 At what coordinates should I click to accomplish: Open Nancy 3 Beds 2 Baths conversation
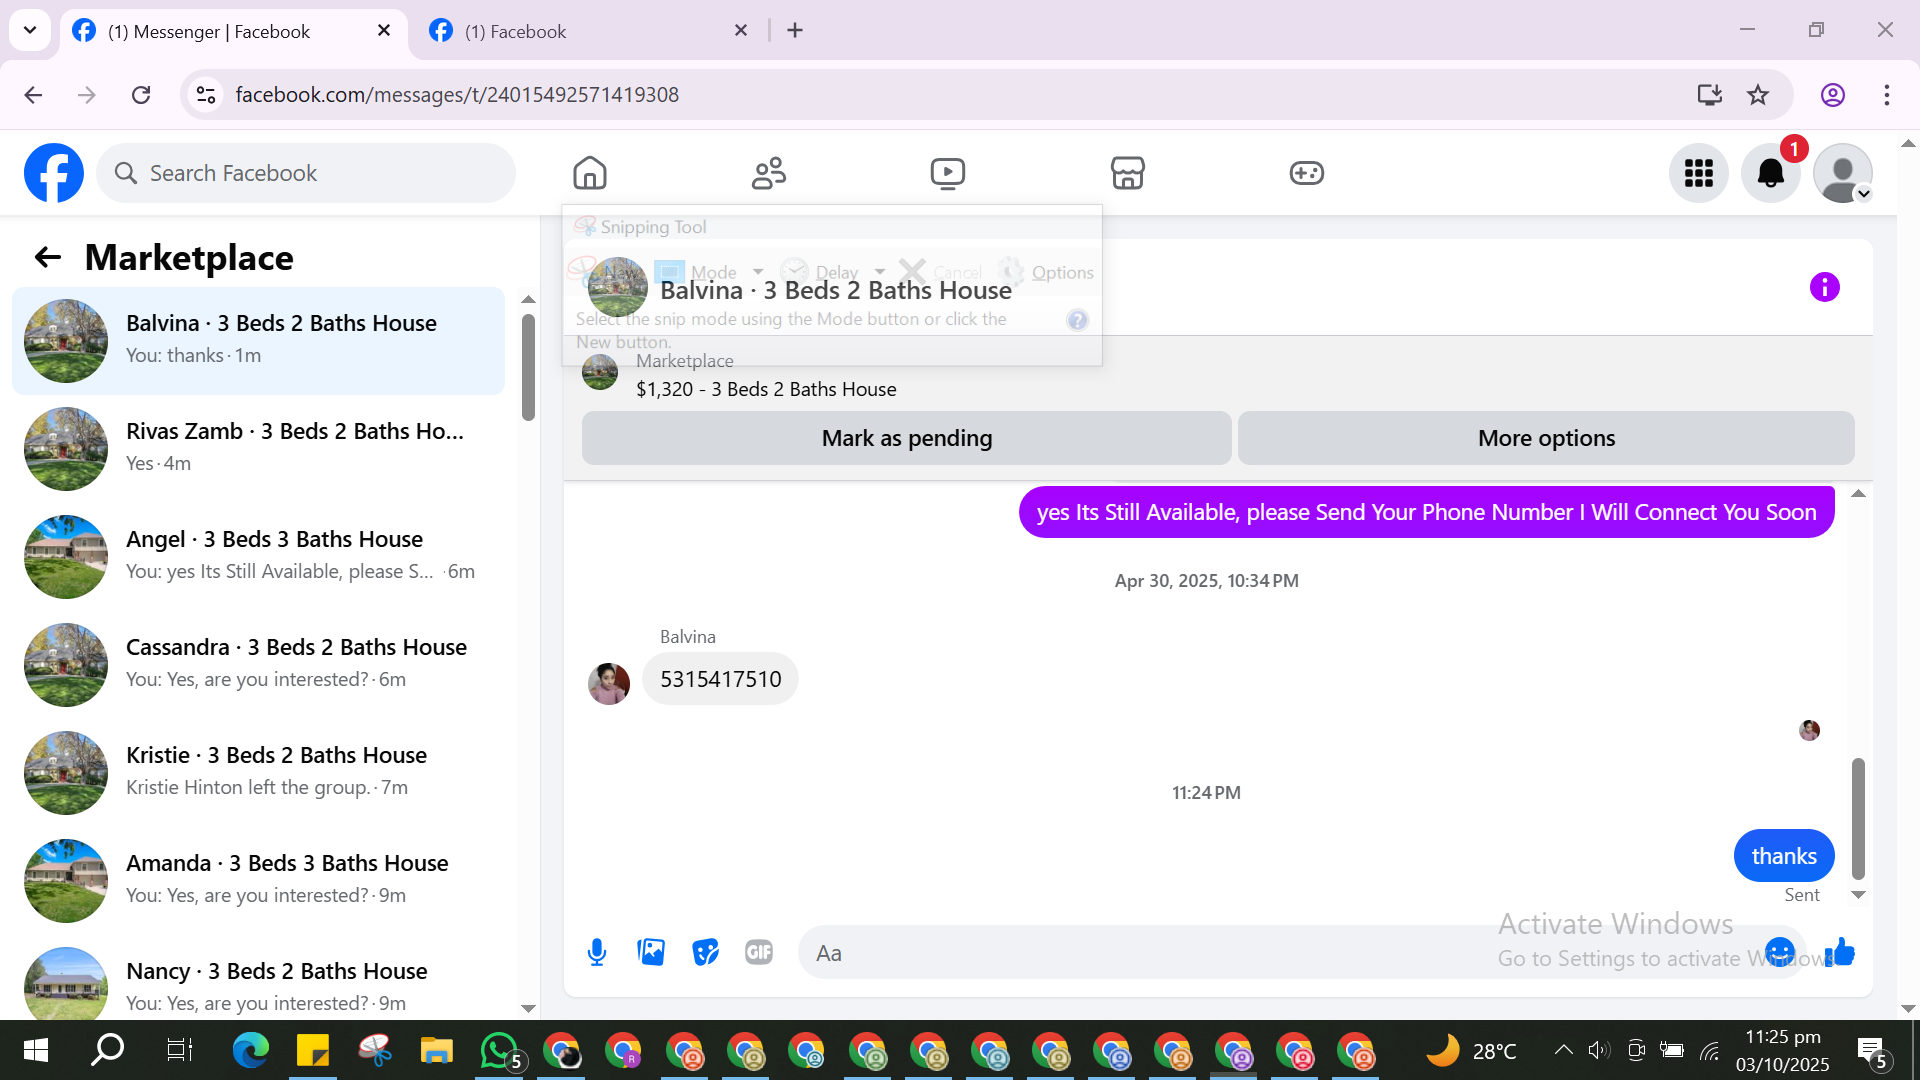click(x=258, y=980)
